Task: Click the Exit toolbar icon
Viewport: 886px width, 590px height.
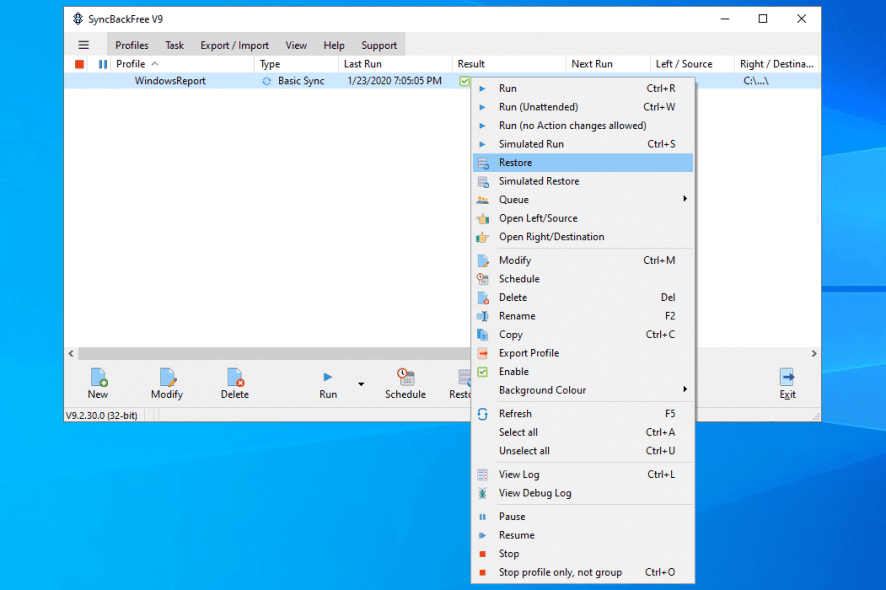Action: click(787, 377)
